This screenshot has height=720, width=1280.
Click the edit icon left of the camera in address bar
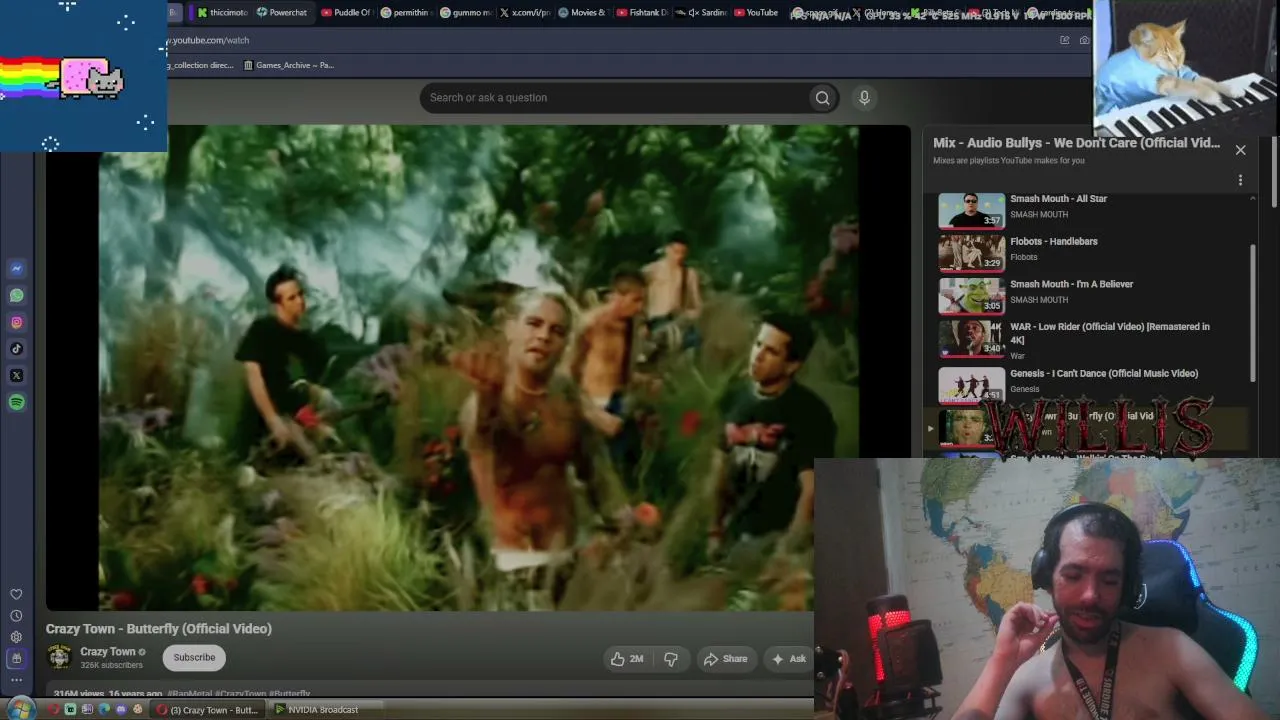tap(1064, 40)
